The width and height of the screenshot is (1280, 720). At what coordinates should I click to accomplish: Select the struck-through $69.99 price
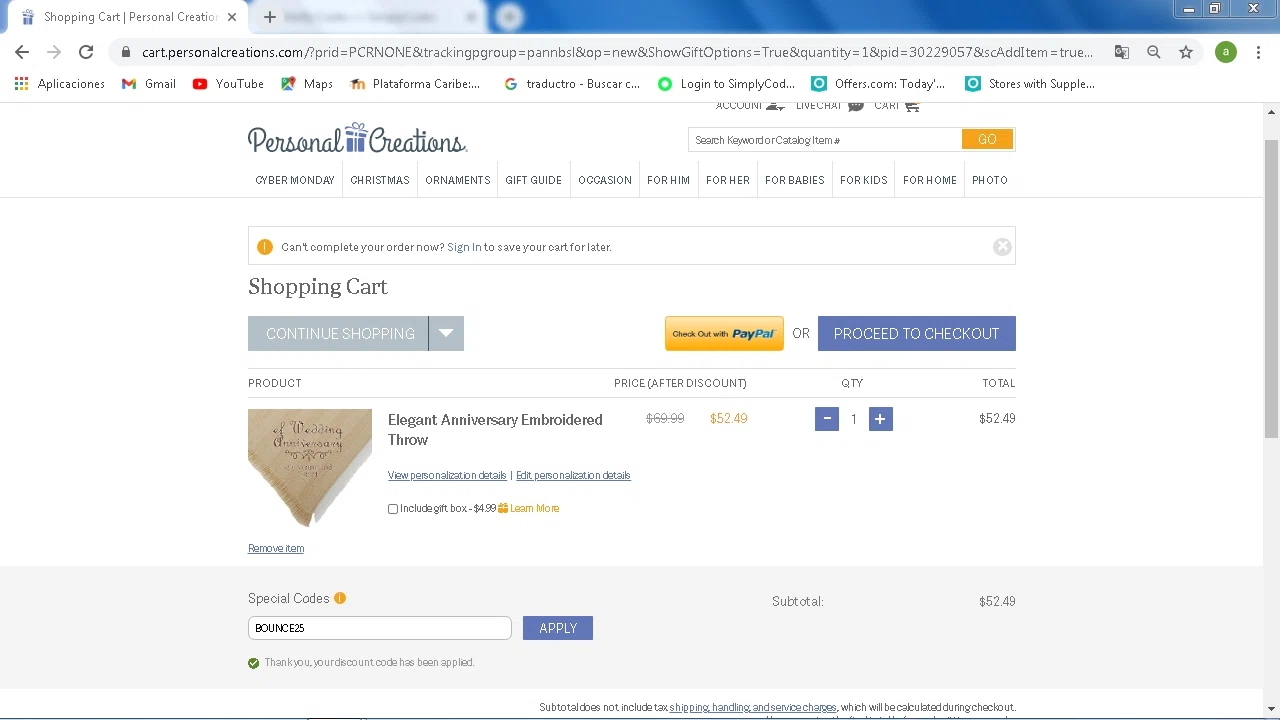tap(665, 419)
